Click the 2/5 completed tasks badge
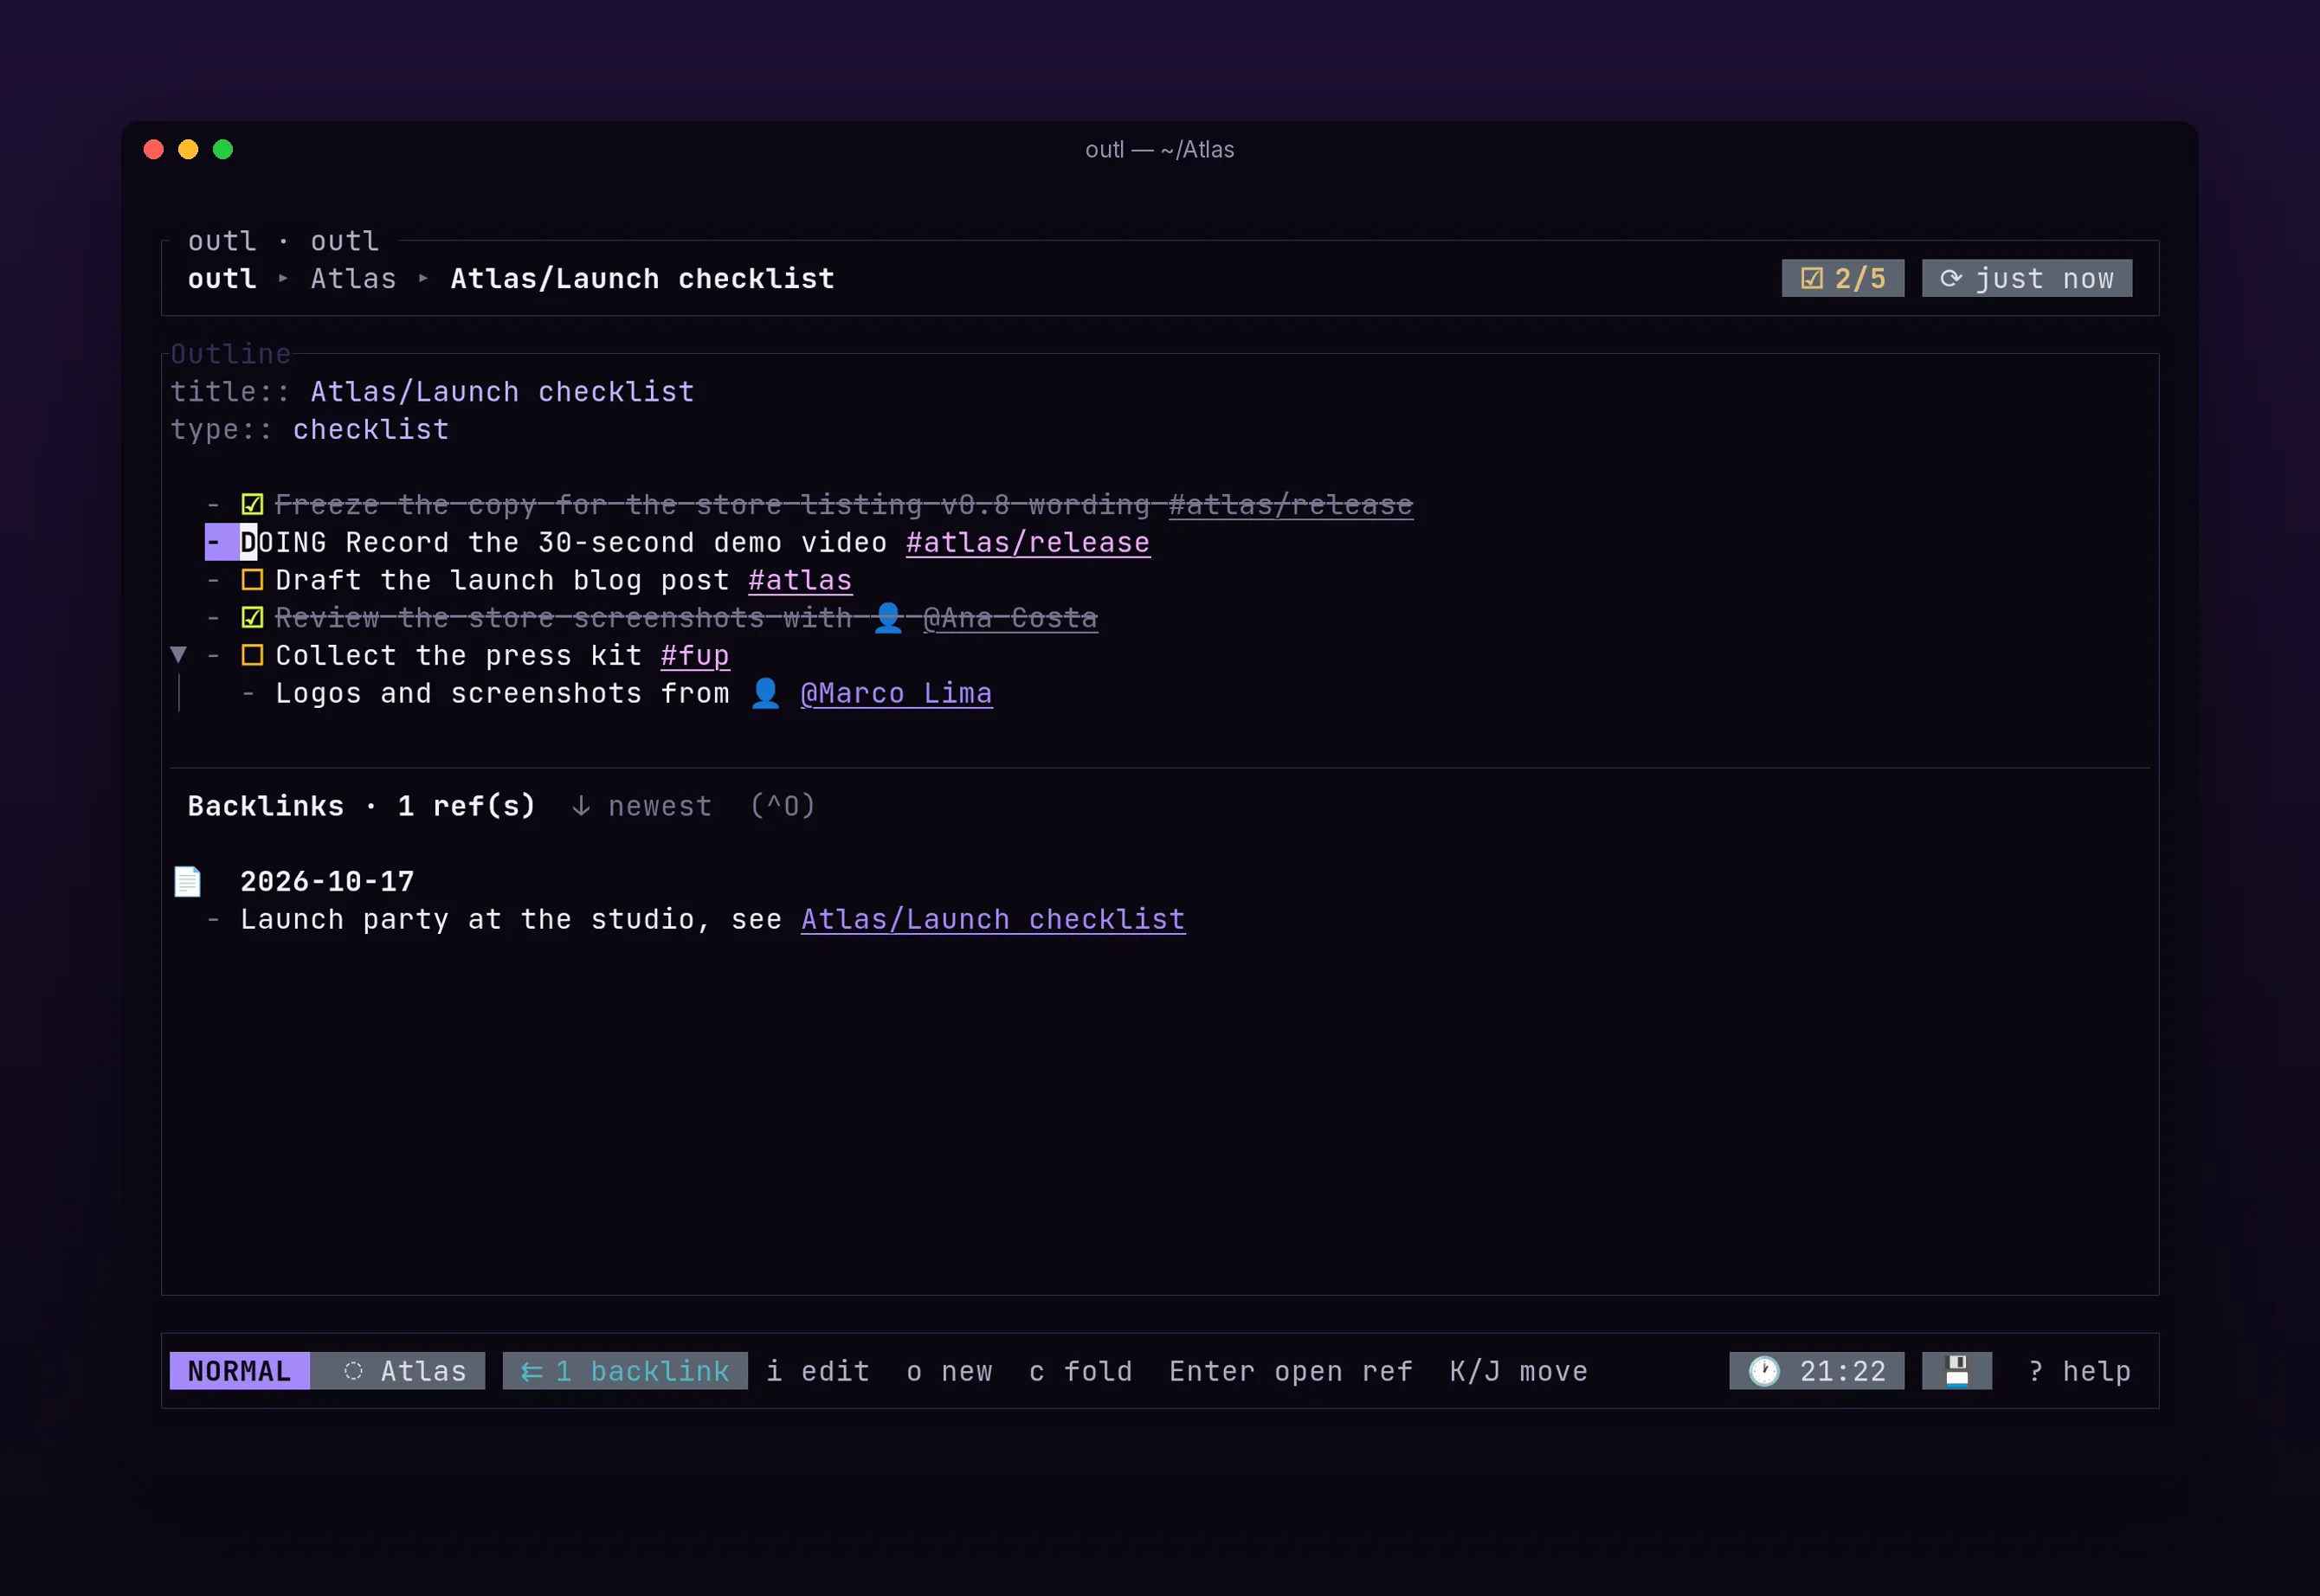The image size is (2320, 1596). (x=1842, y=278)
